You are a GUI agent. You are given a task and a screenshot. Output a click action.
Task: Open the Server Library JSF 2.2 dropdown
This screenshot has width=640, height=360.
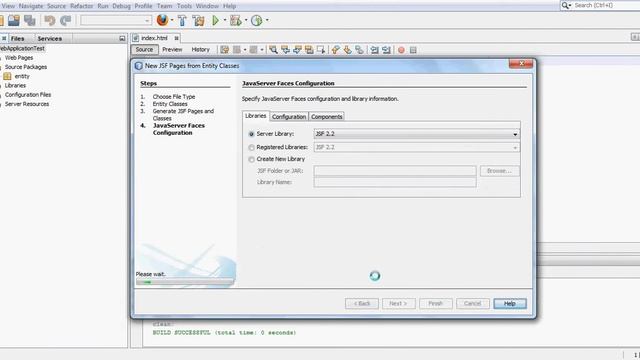(417, 134)
